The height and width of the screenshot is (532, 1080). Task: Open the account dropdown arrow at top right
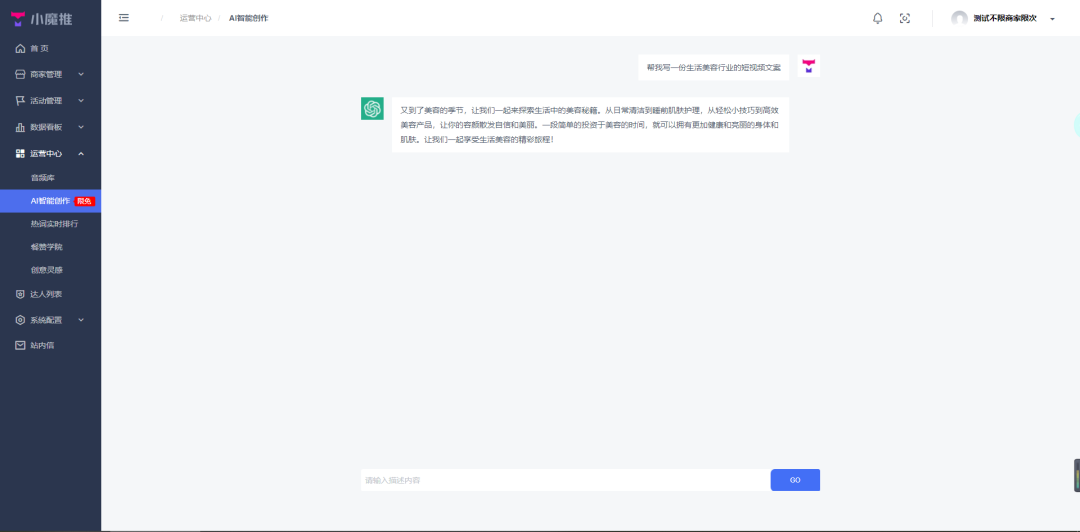[x=1052, y=19]
